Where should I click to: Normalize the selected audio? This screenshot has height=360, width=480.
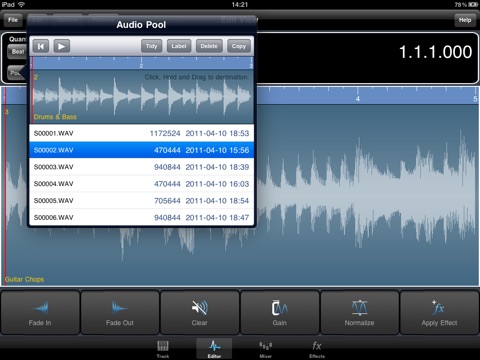(x=359, y=312)
